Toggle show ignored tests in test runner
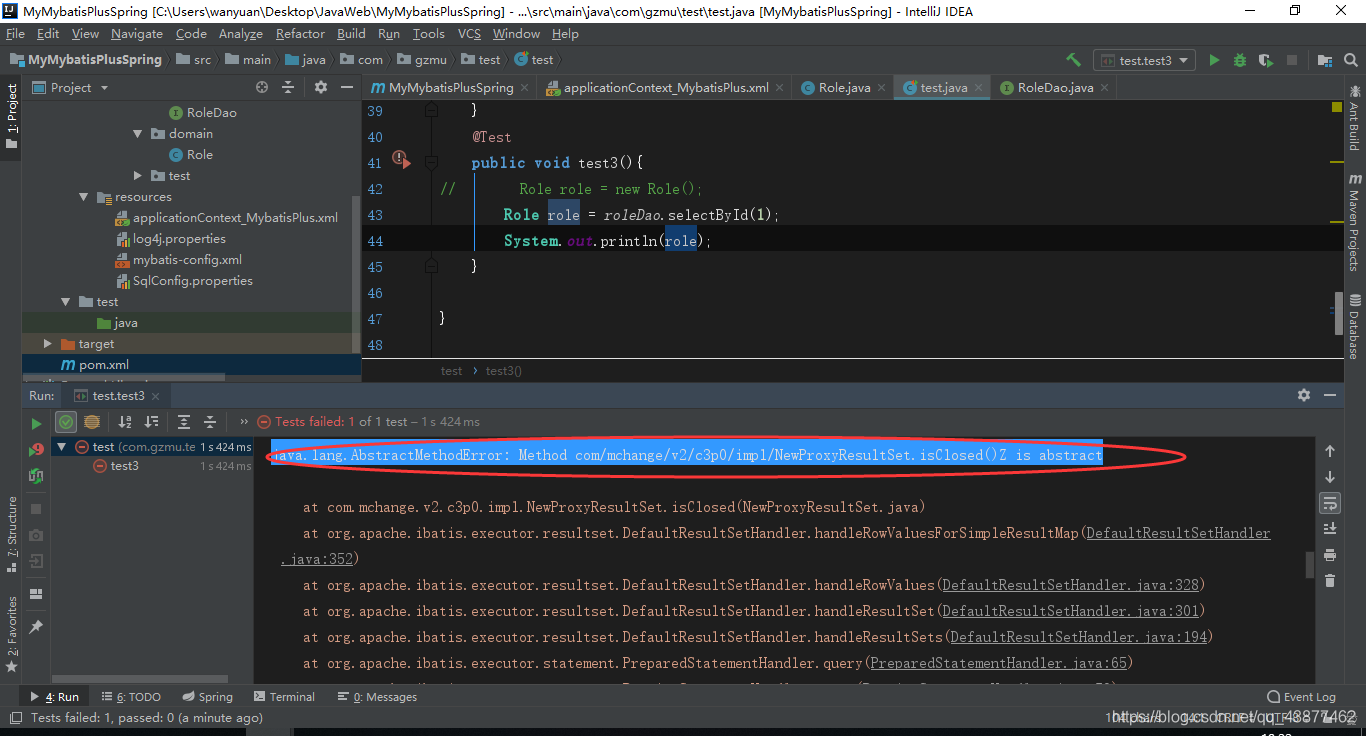This screenshot has height=736, width=1366. coord(94,423)
